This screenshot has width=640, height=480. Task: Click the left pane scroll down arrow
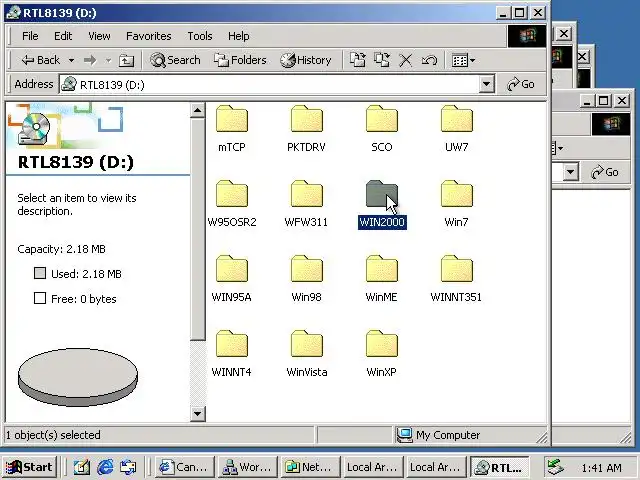point(198,414)
